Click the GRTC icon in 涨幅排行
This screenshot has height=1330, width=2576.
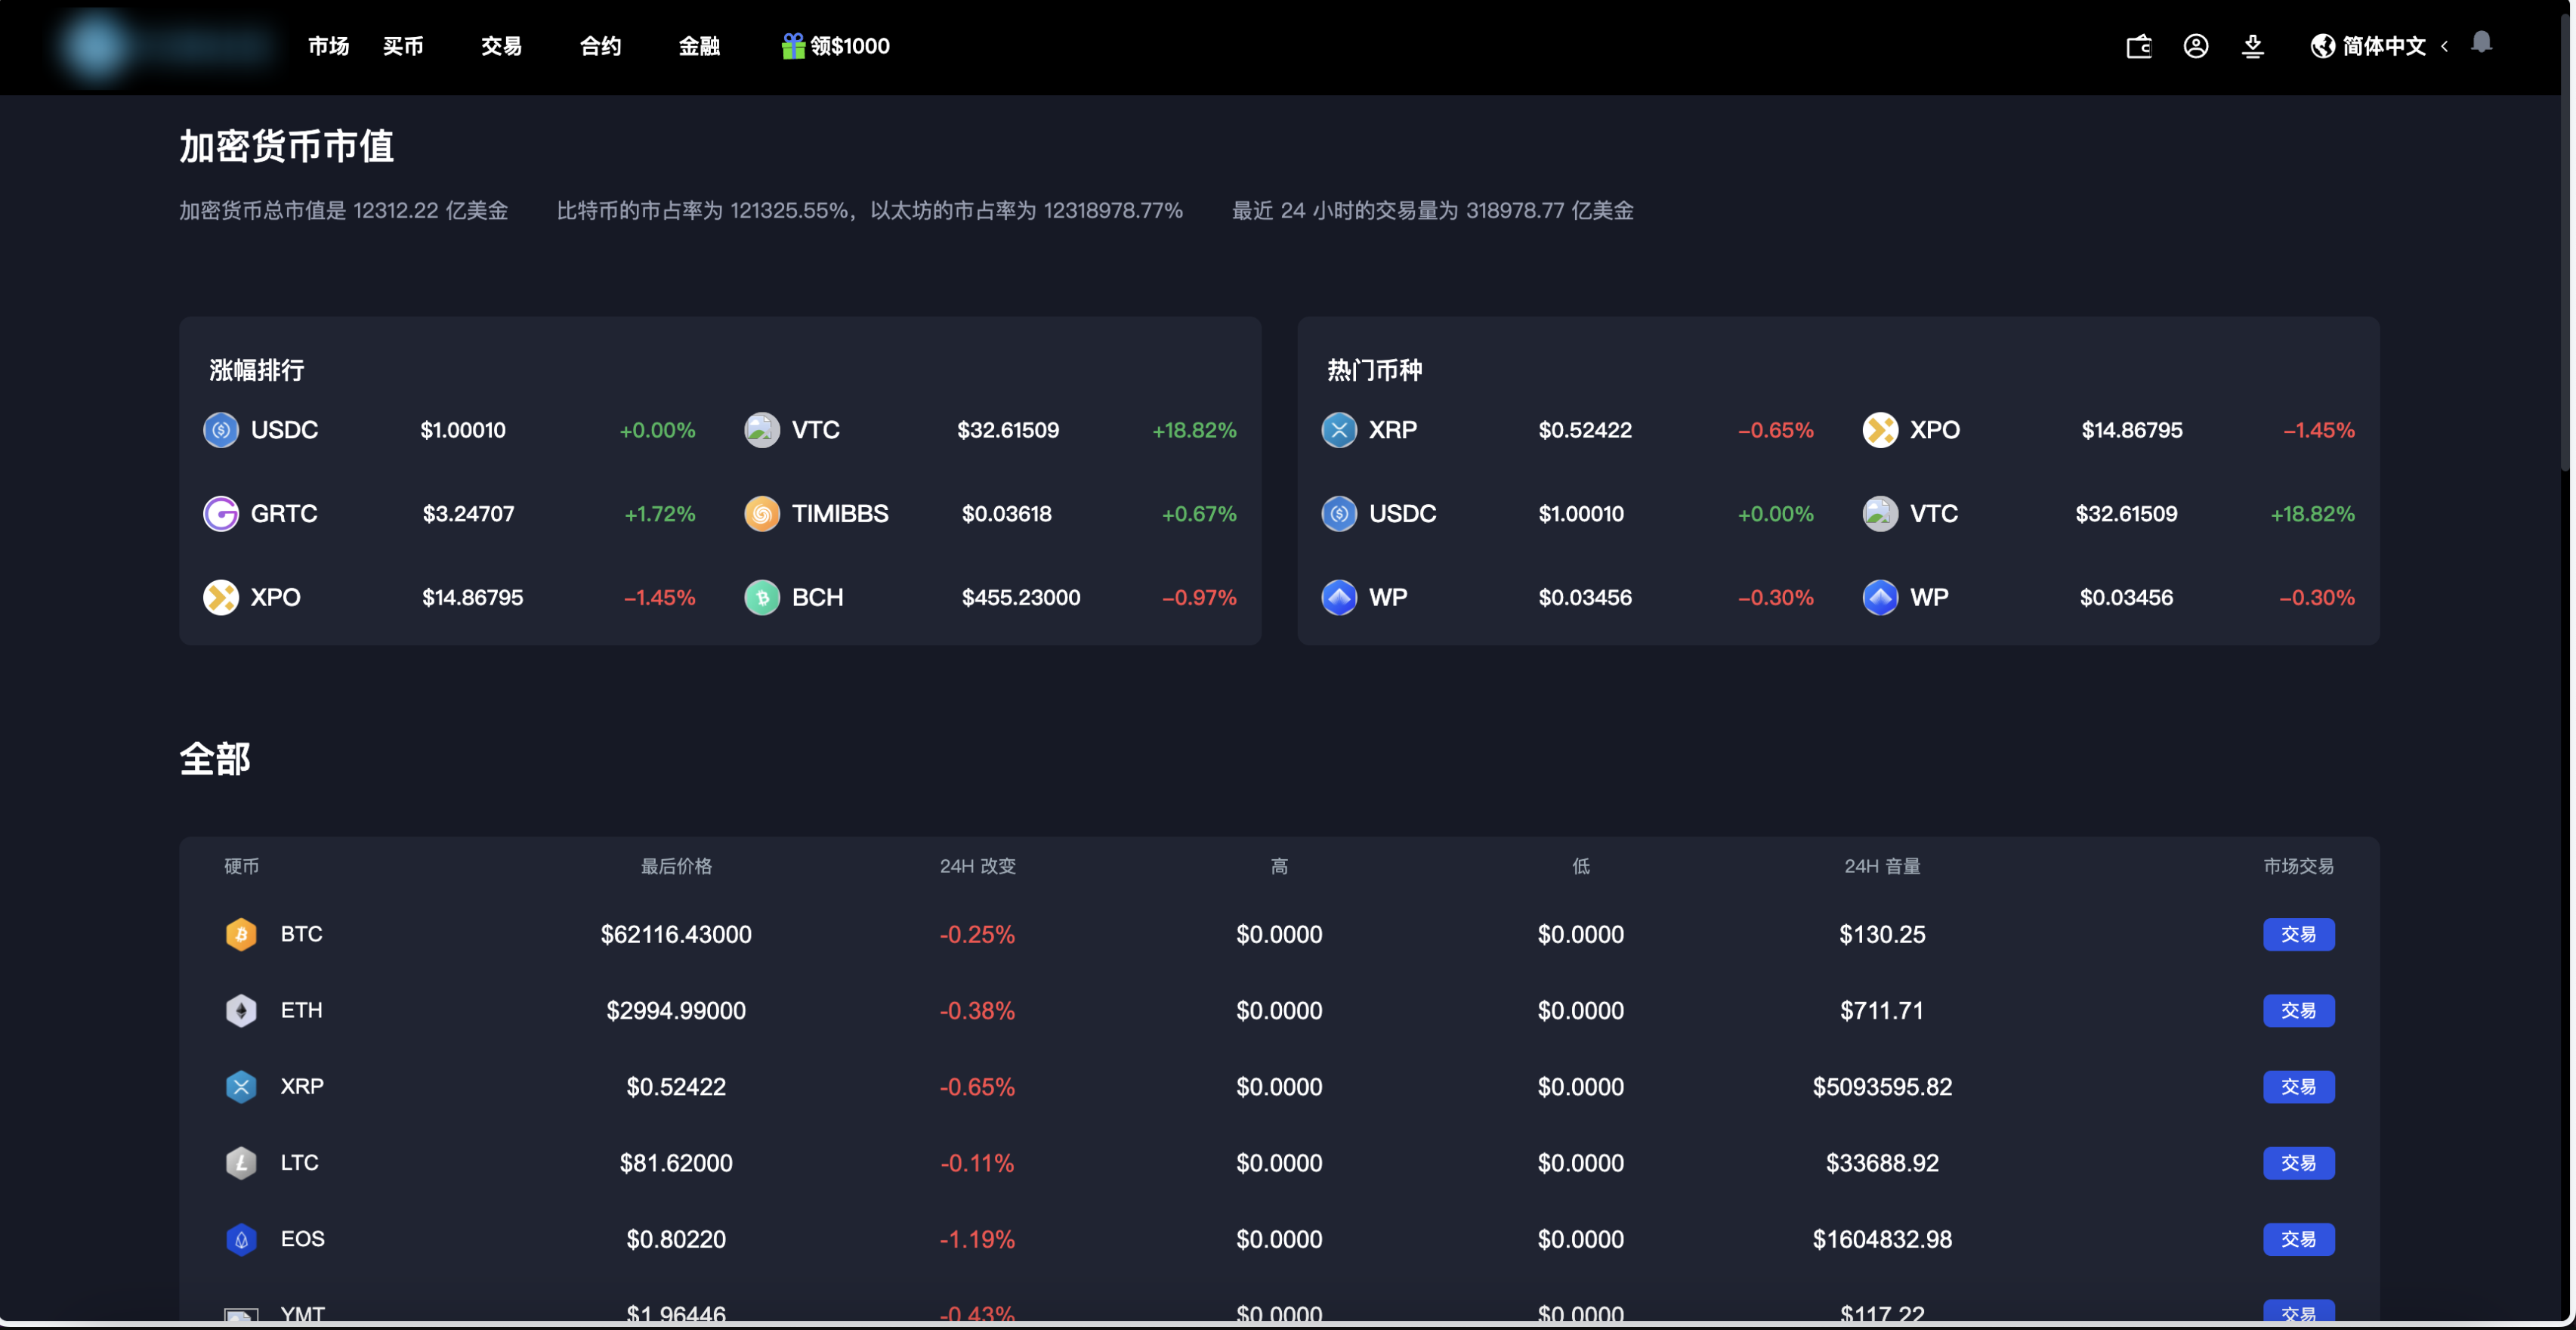[221, 514]
